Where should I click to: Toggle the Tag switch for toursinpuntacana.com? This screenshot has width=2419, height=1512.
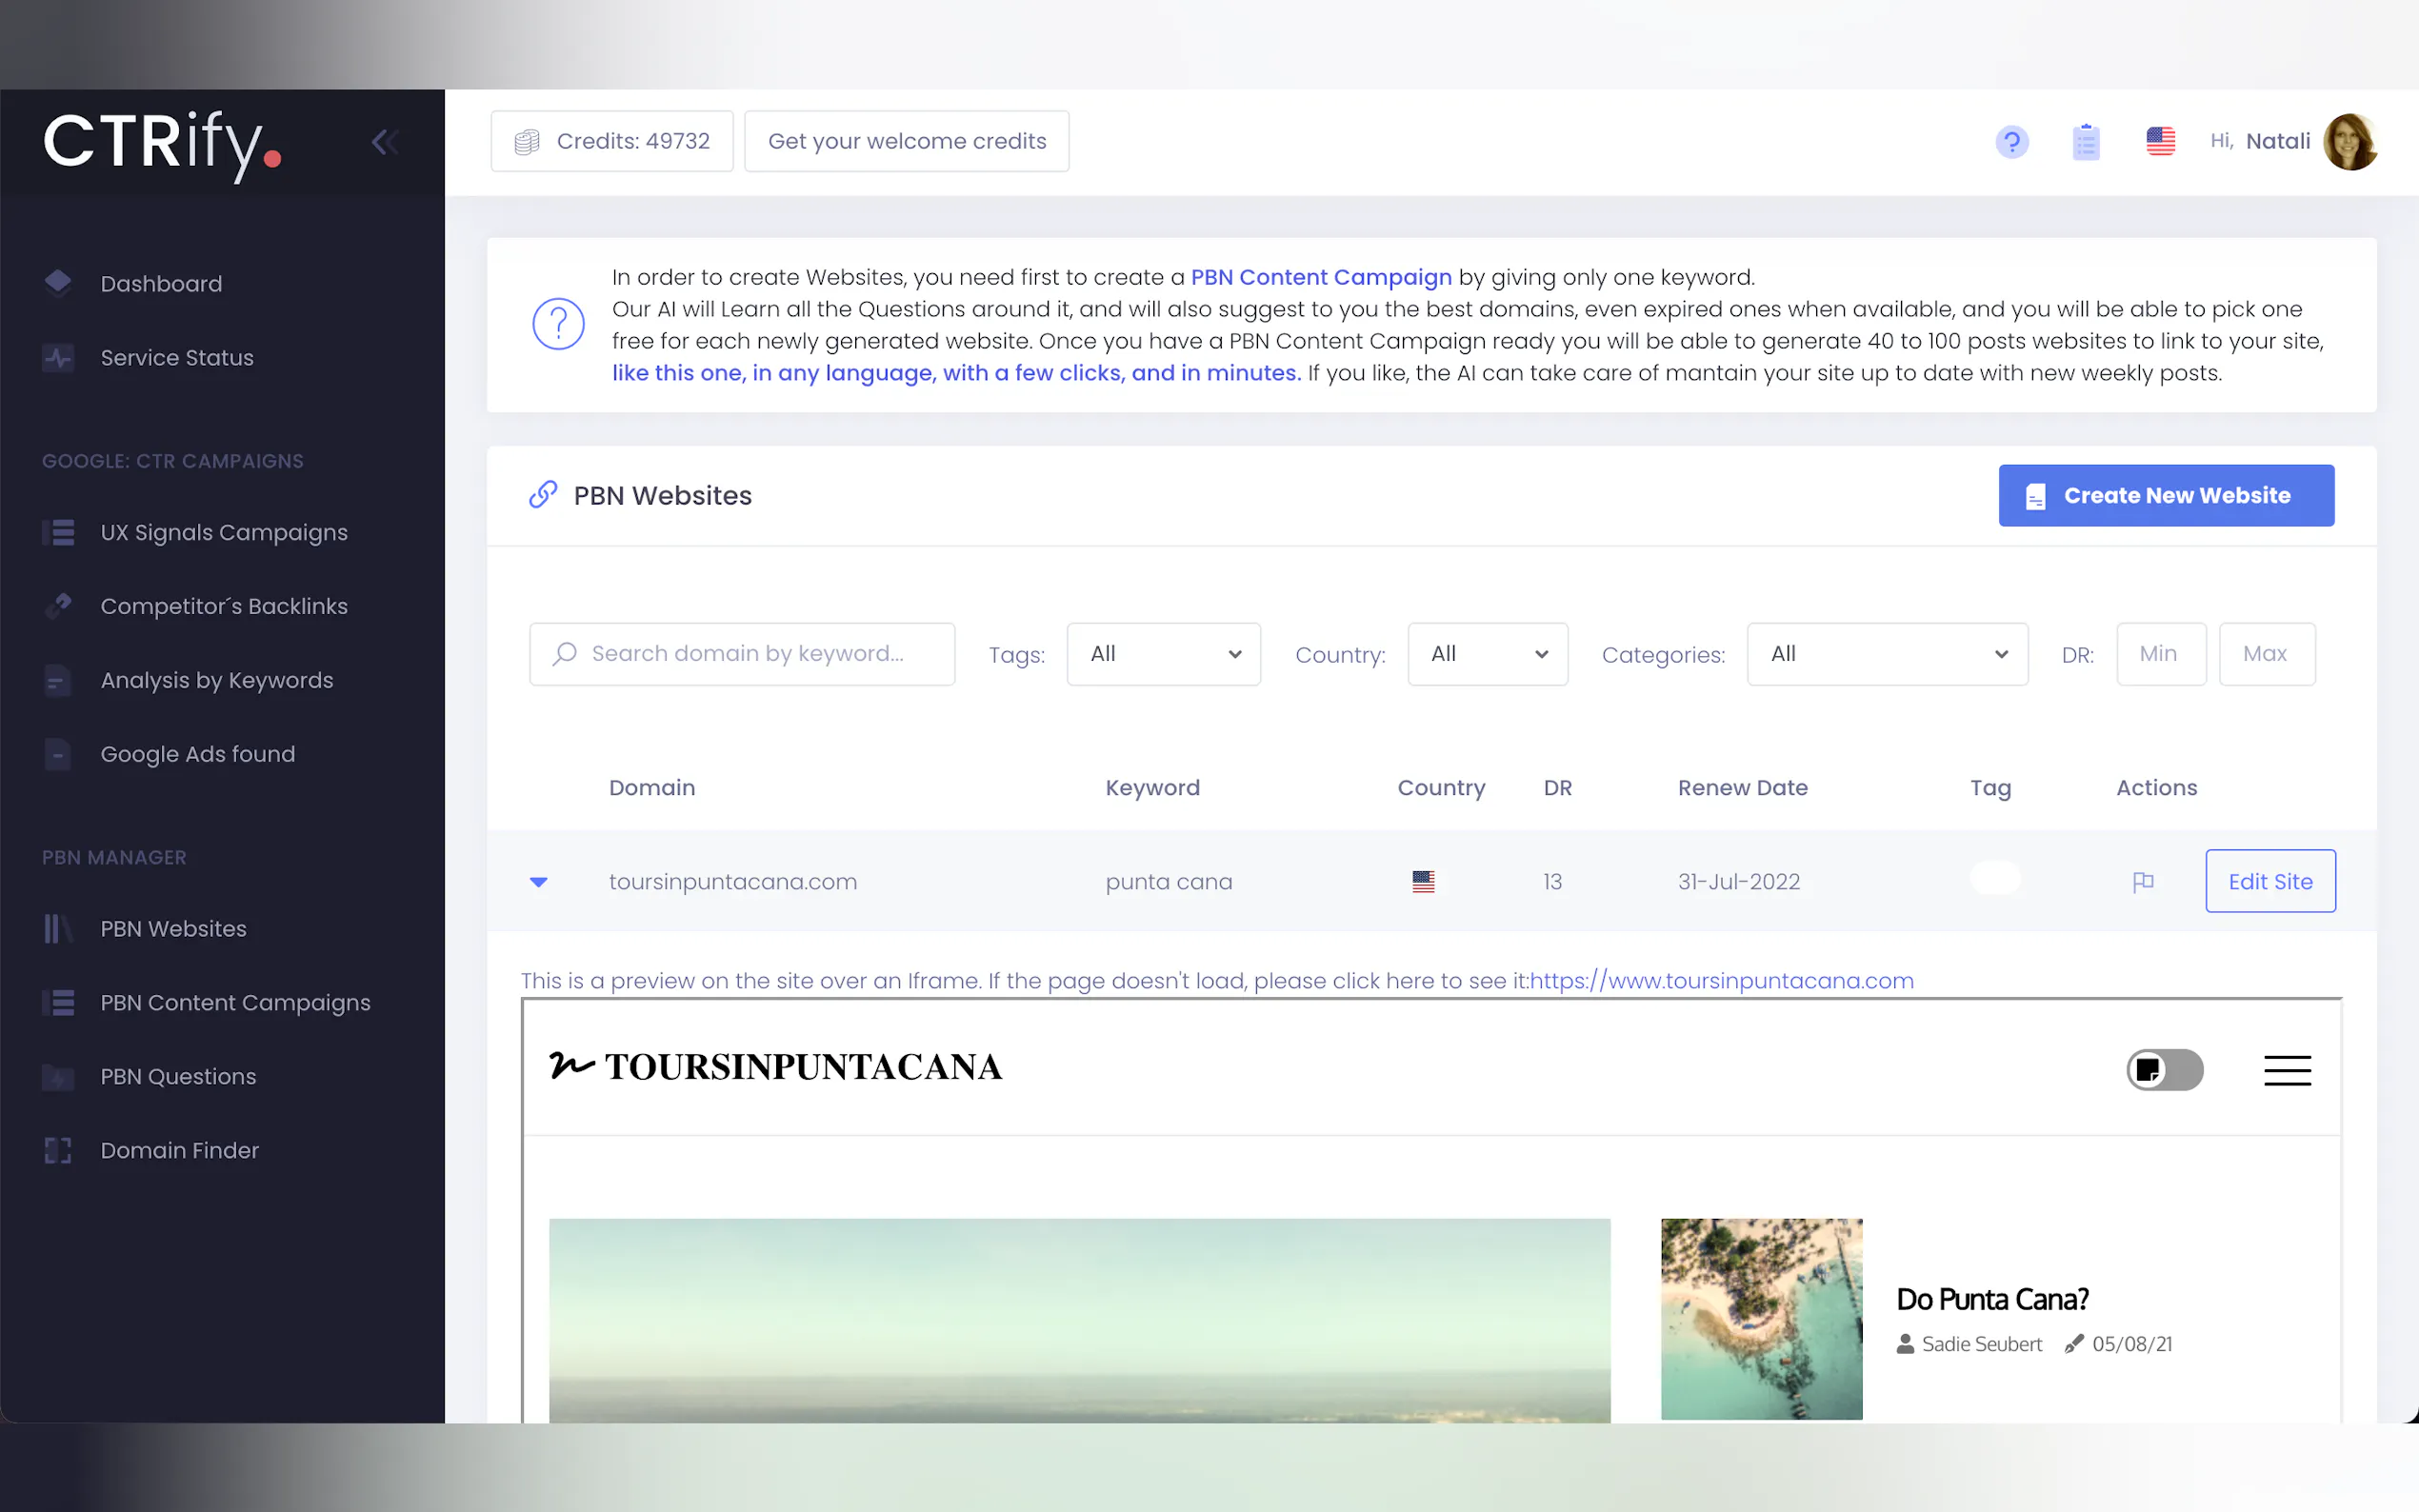point(1995,878)
